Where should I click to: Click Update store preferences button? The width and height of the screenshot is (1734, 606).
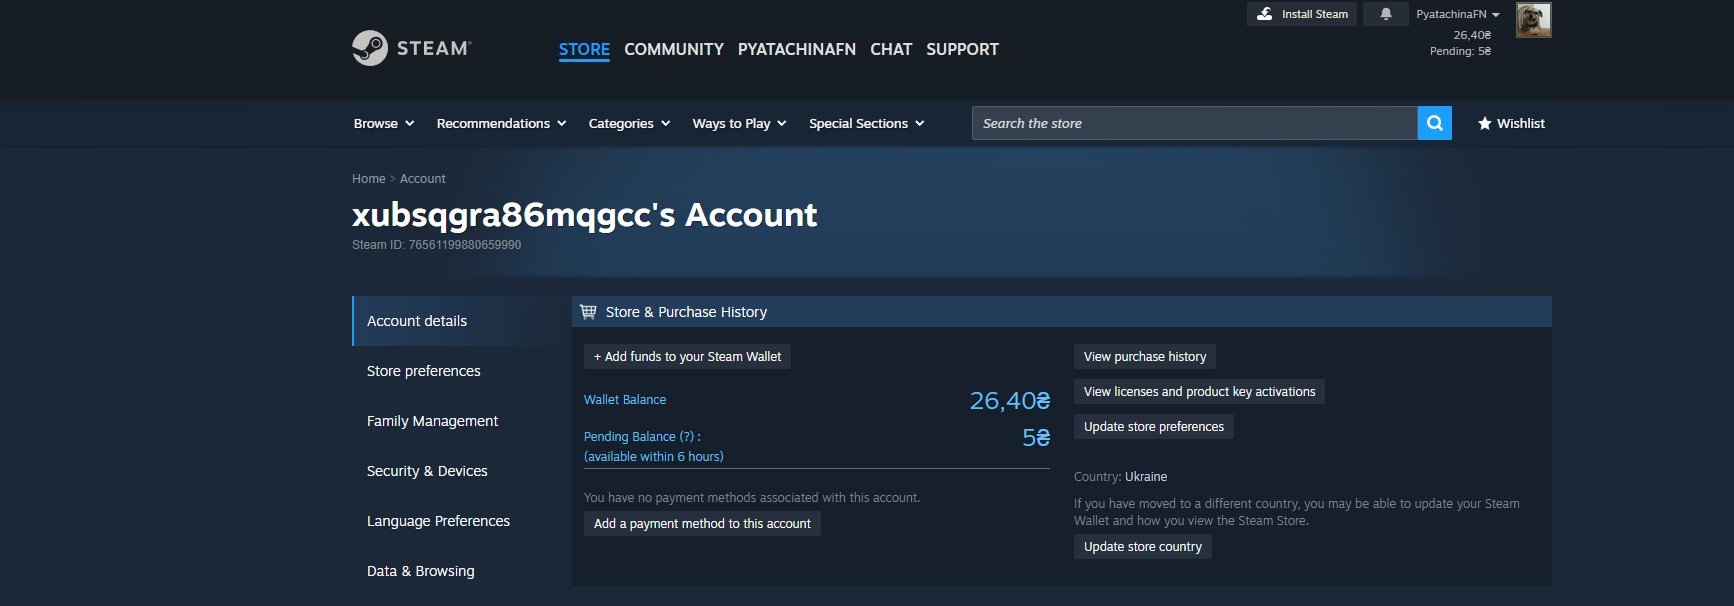pos(1153,427)
